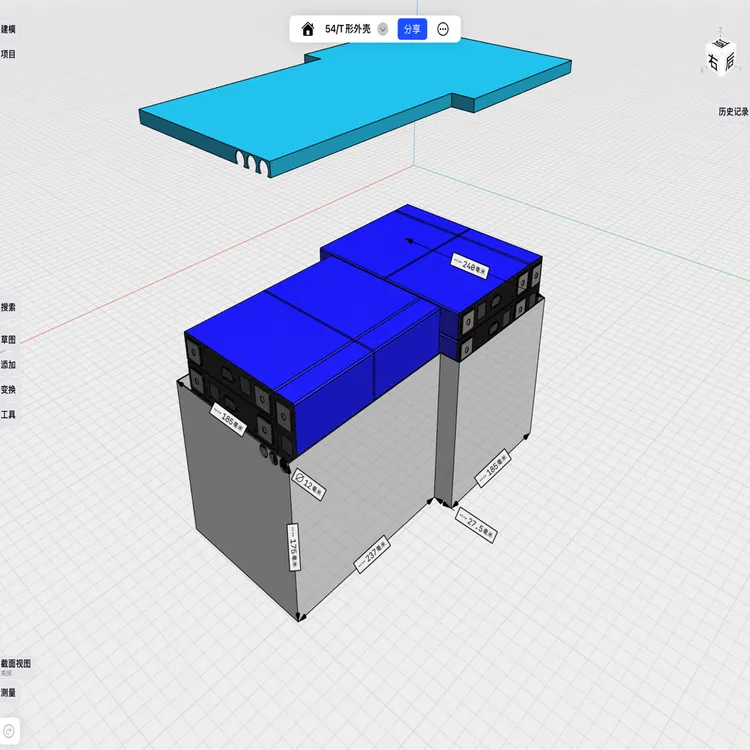
Task: Tap the round icon at bottom-left corner
Action: click(9, 731)
